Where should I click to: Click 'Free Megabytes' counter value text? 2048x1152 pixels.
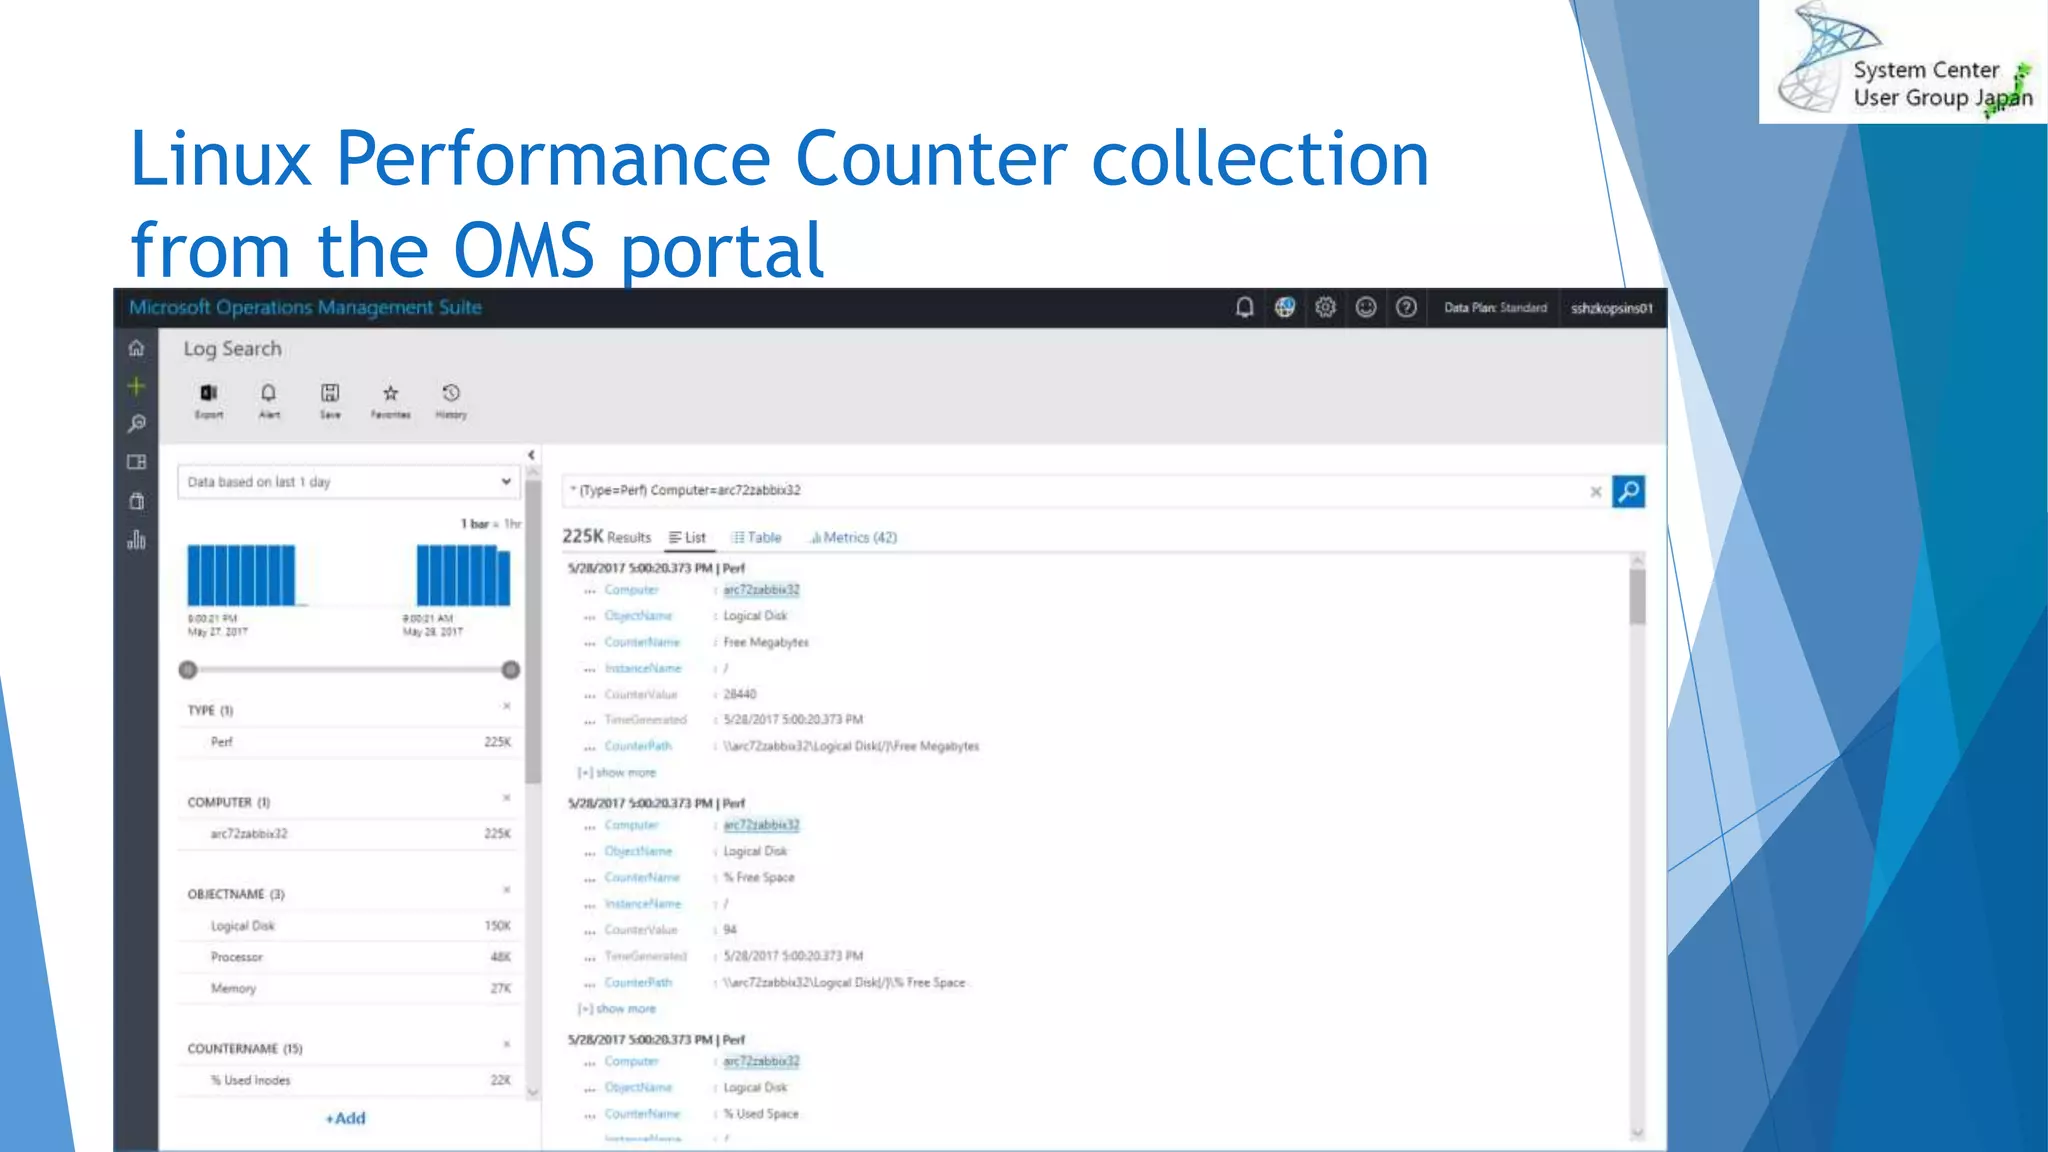pos(766,642)
